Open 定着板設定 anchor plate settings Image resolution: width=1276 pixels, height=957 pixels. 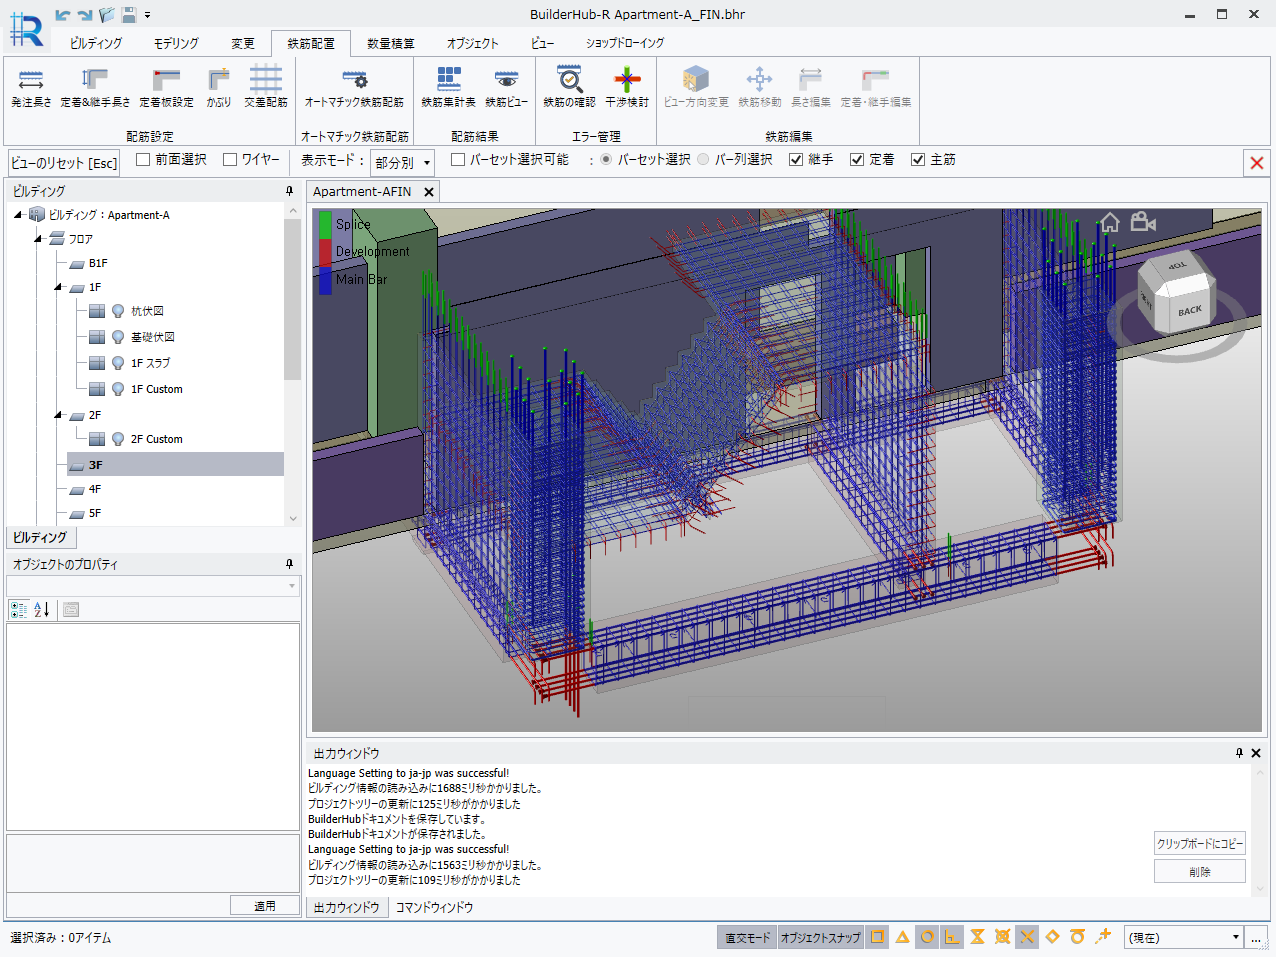[x=166, y=87]
